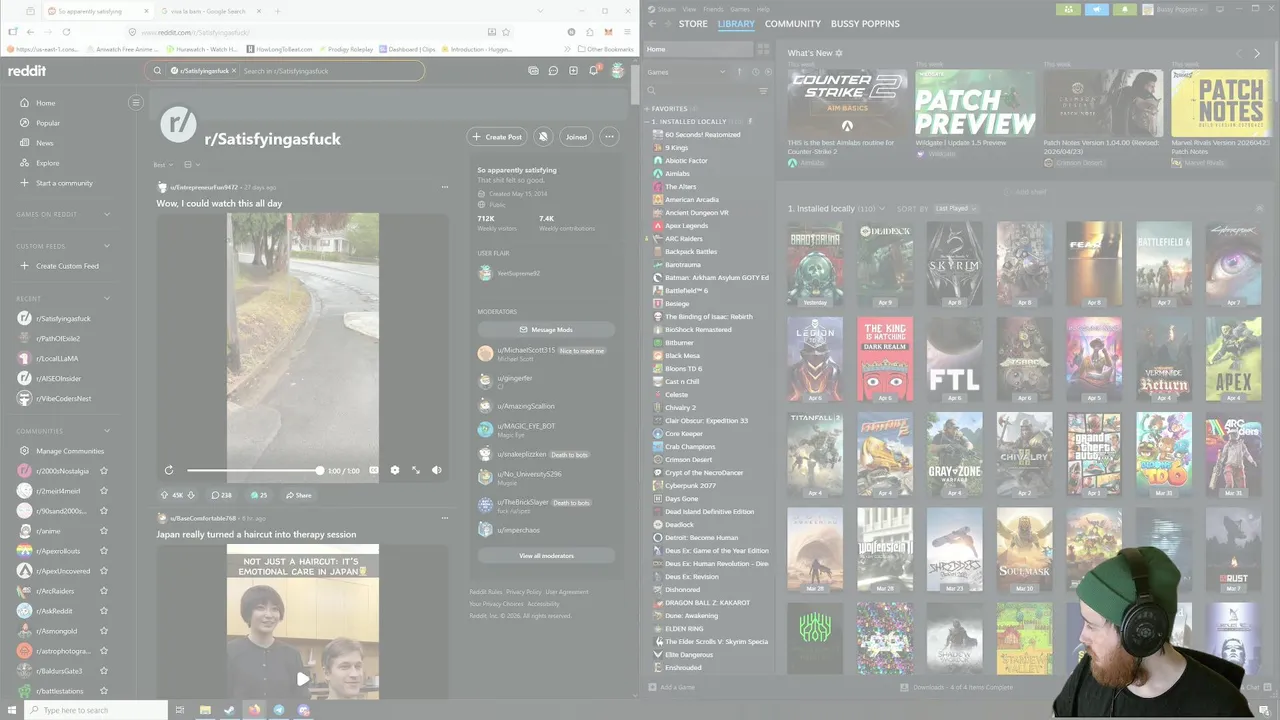Favorite r/2000sNostalgia with its star
The width and height of the screenshot is (1280, 720).
tap(104, 471)
